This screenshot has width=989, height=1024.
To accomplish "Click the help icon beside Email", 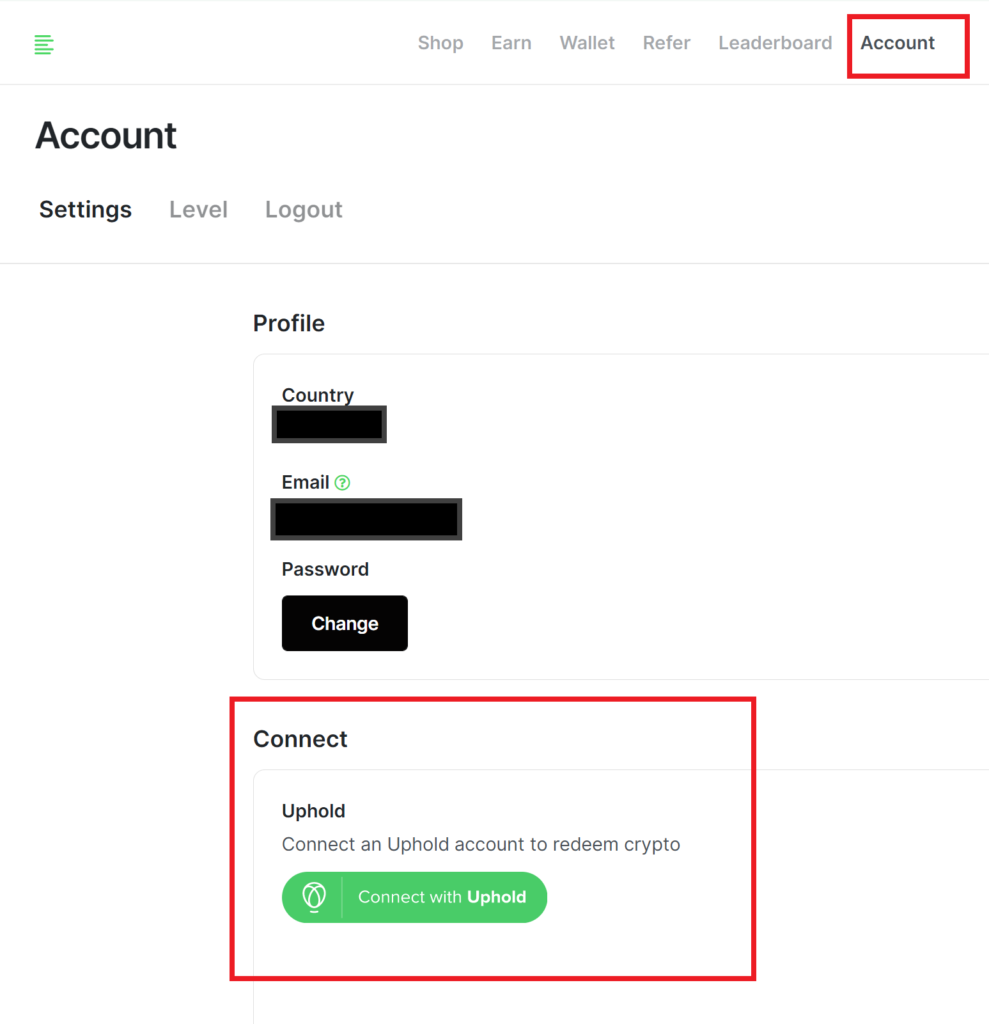I will (x=343, y=483).
